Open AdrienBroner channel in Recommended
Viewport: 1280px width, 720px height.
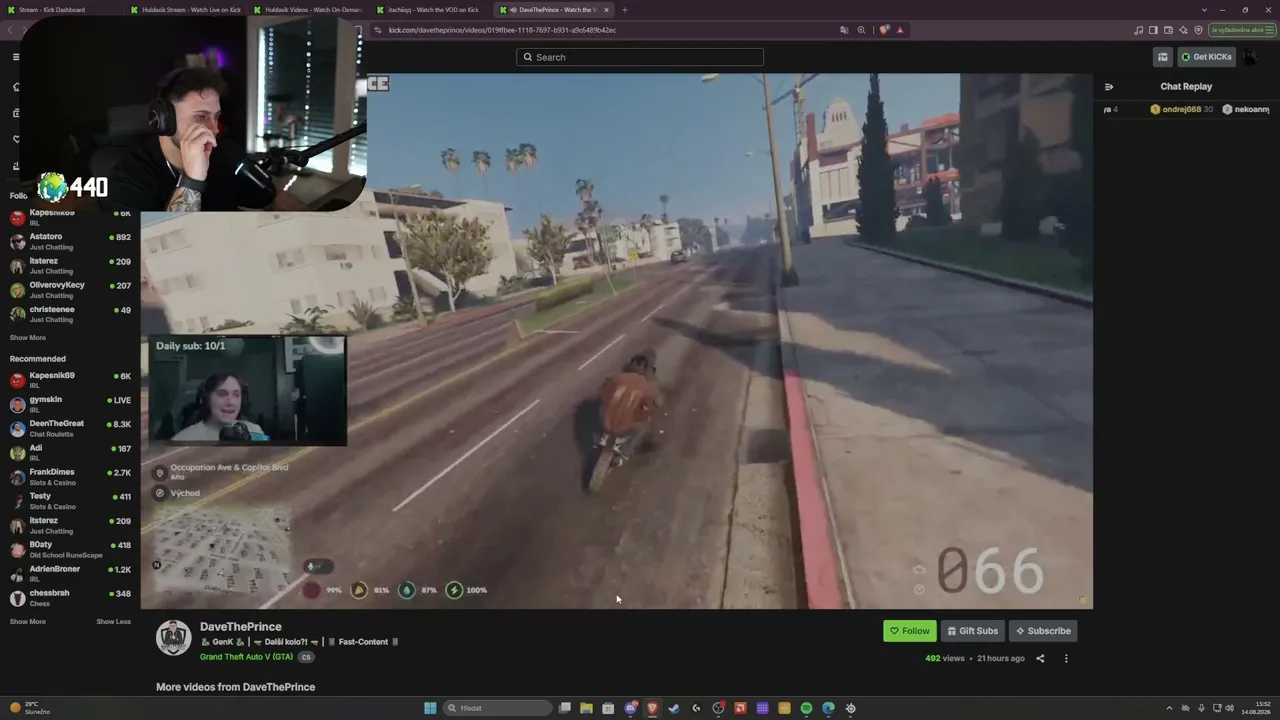[70, 574]
